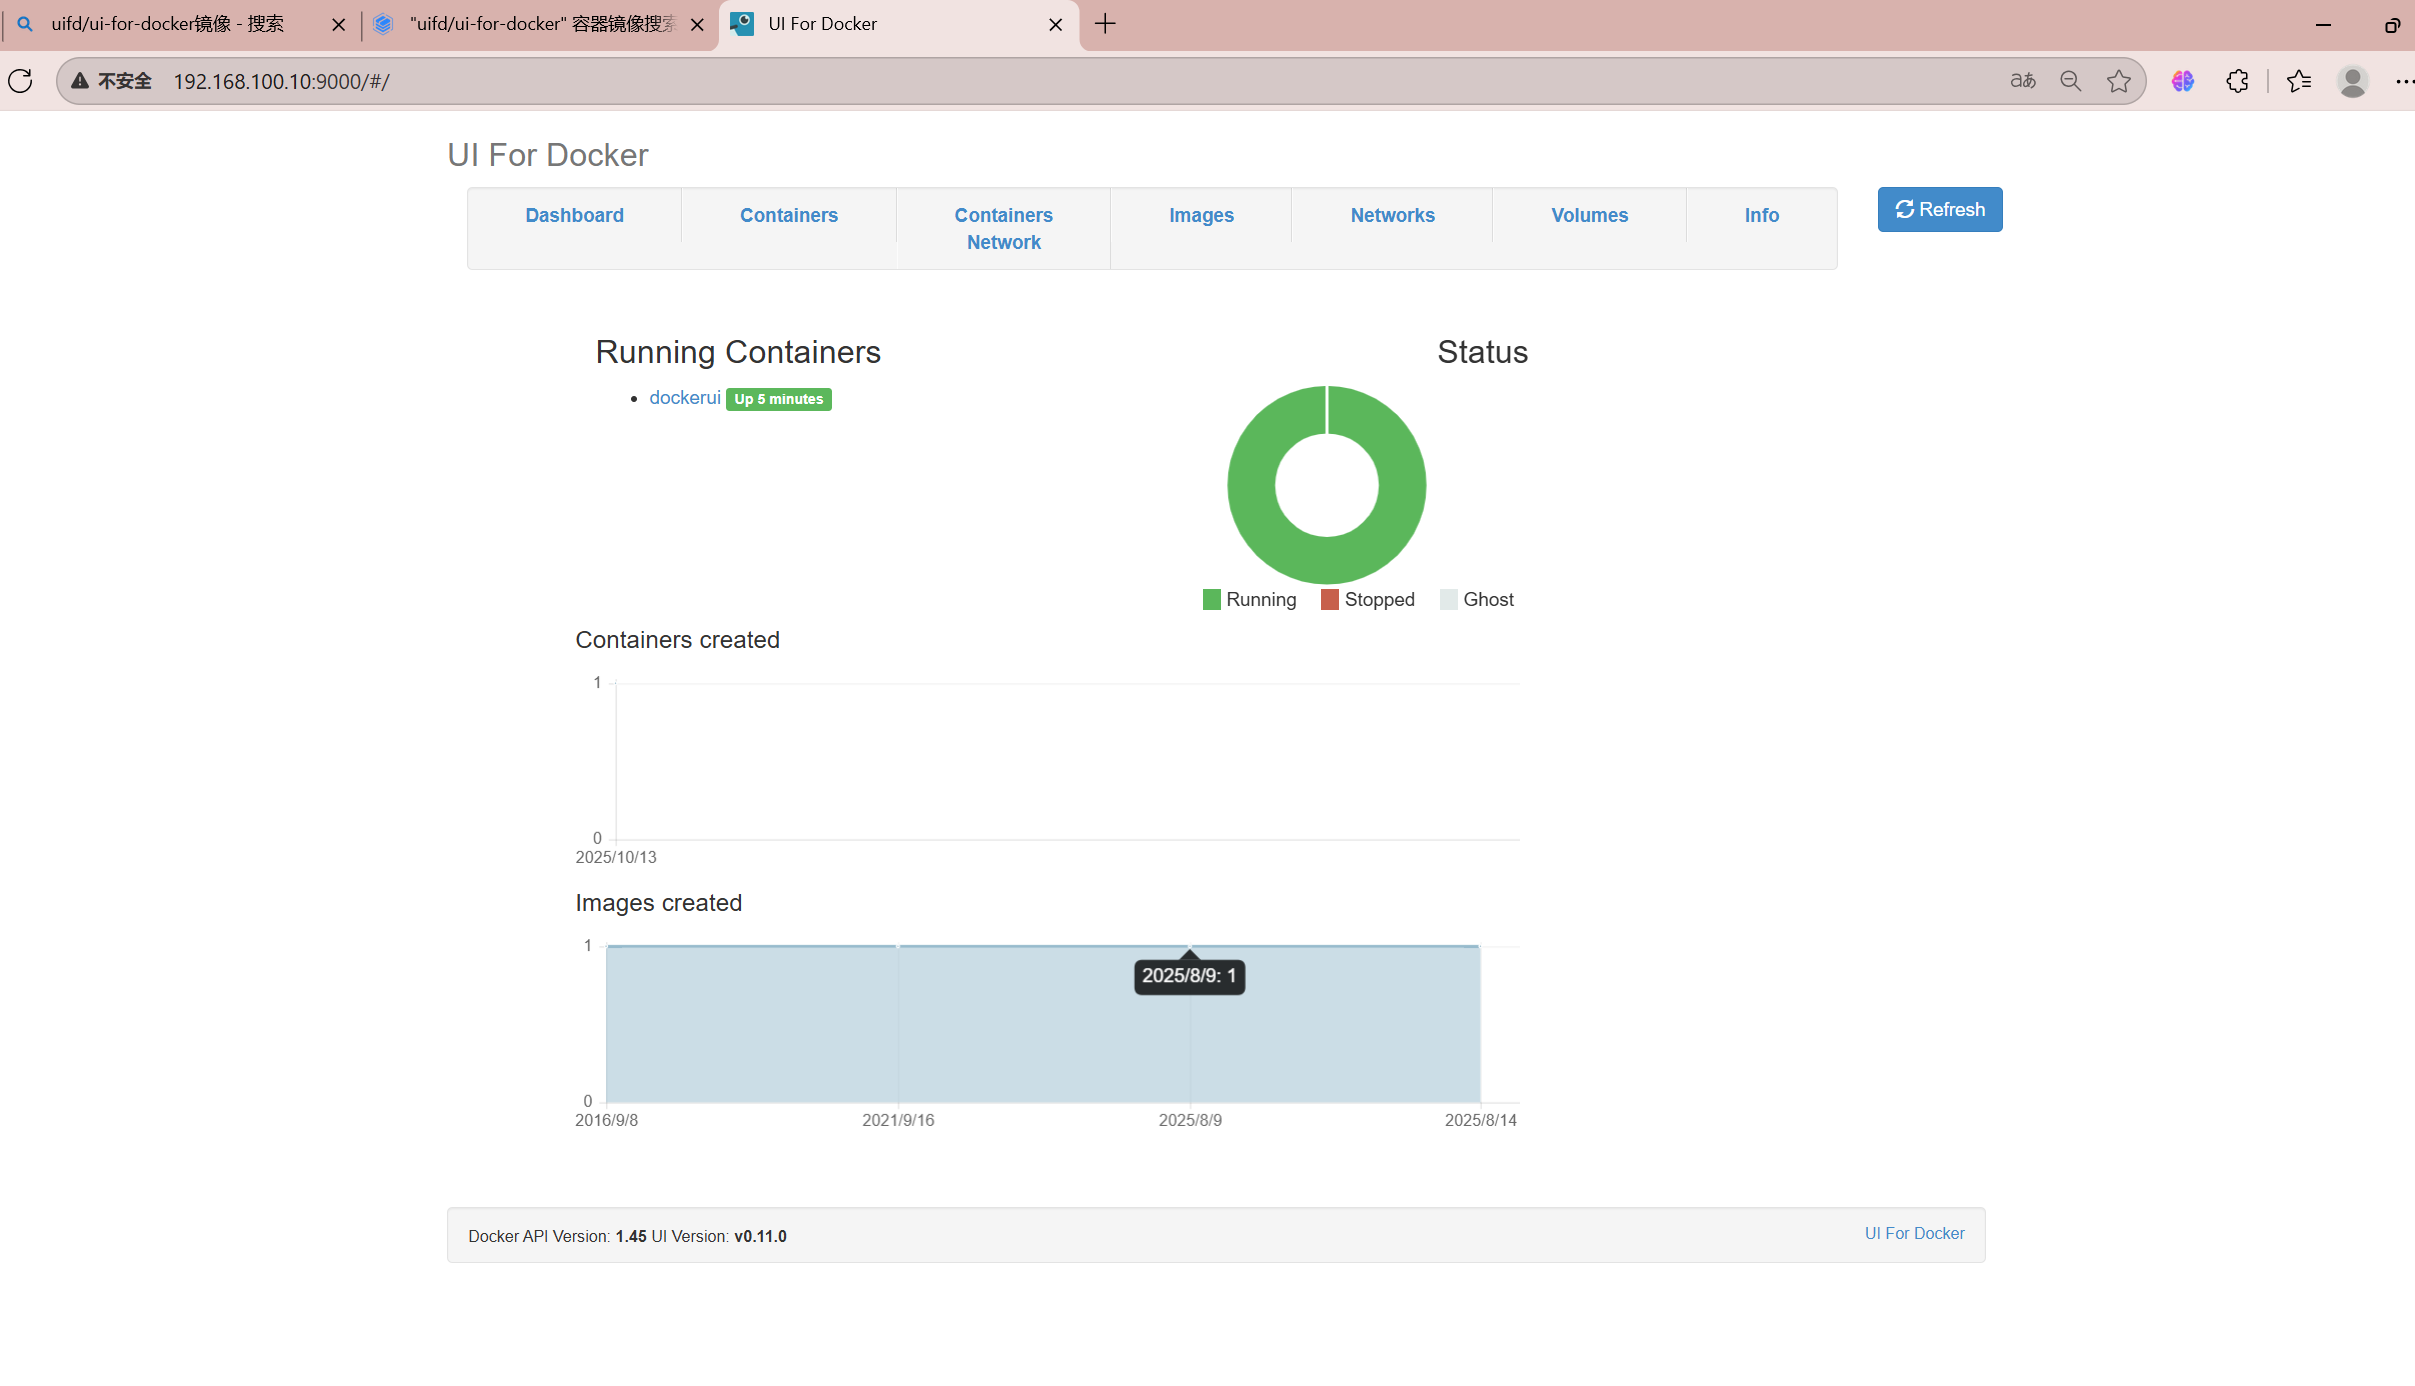Viewport: 2415px width, 1386px height.
Task: Click the UI For Docker footer link
Action: pos(1914,1233)
